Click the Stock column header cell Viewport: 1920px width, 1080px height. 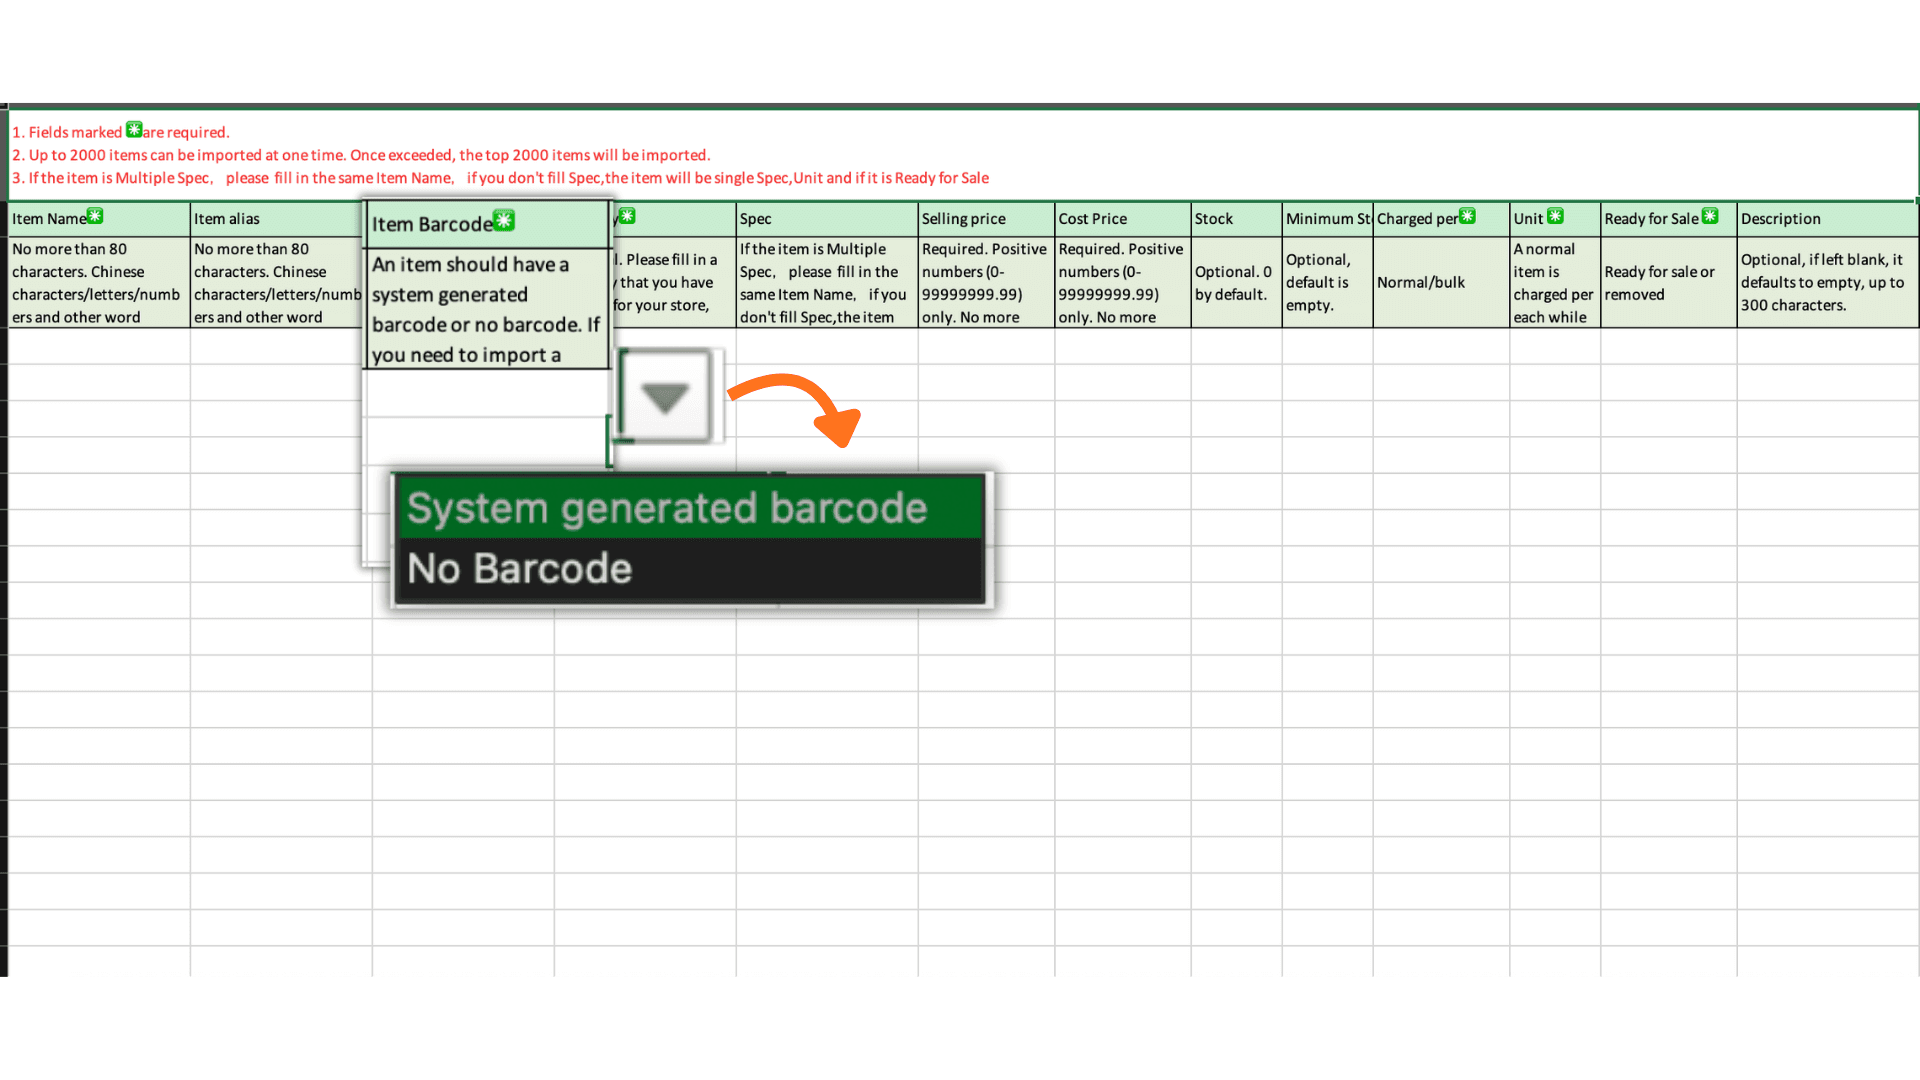(1235, 219)
